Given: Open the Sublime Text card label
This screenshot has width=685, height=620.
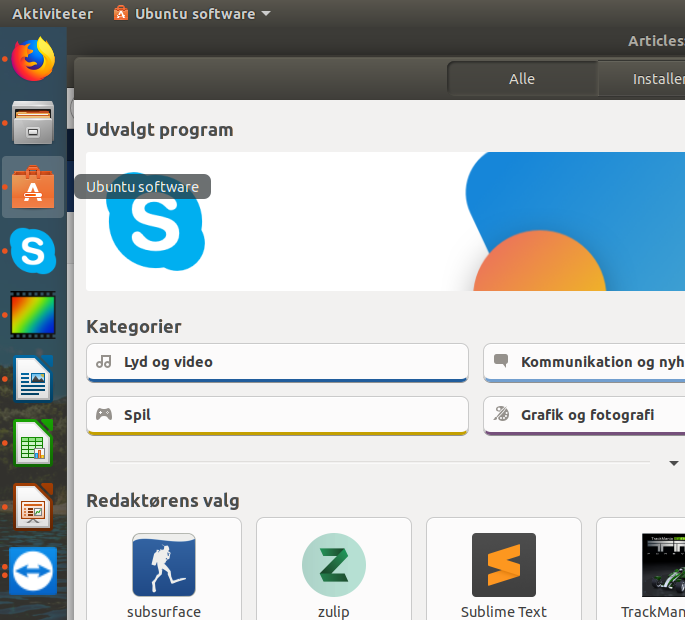Looking at the screenshot, I should [x=504, y=612].
